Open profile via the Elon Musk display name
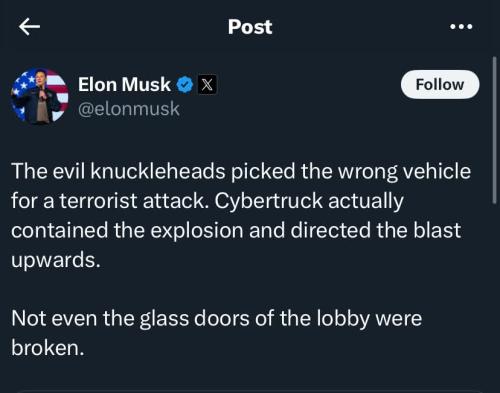Screen dimensions: 500x393 pos(124,84)
